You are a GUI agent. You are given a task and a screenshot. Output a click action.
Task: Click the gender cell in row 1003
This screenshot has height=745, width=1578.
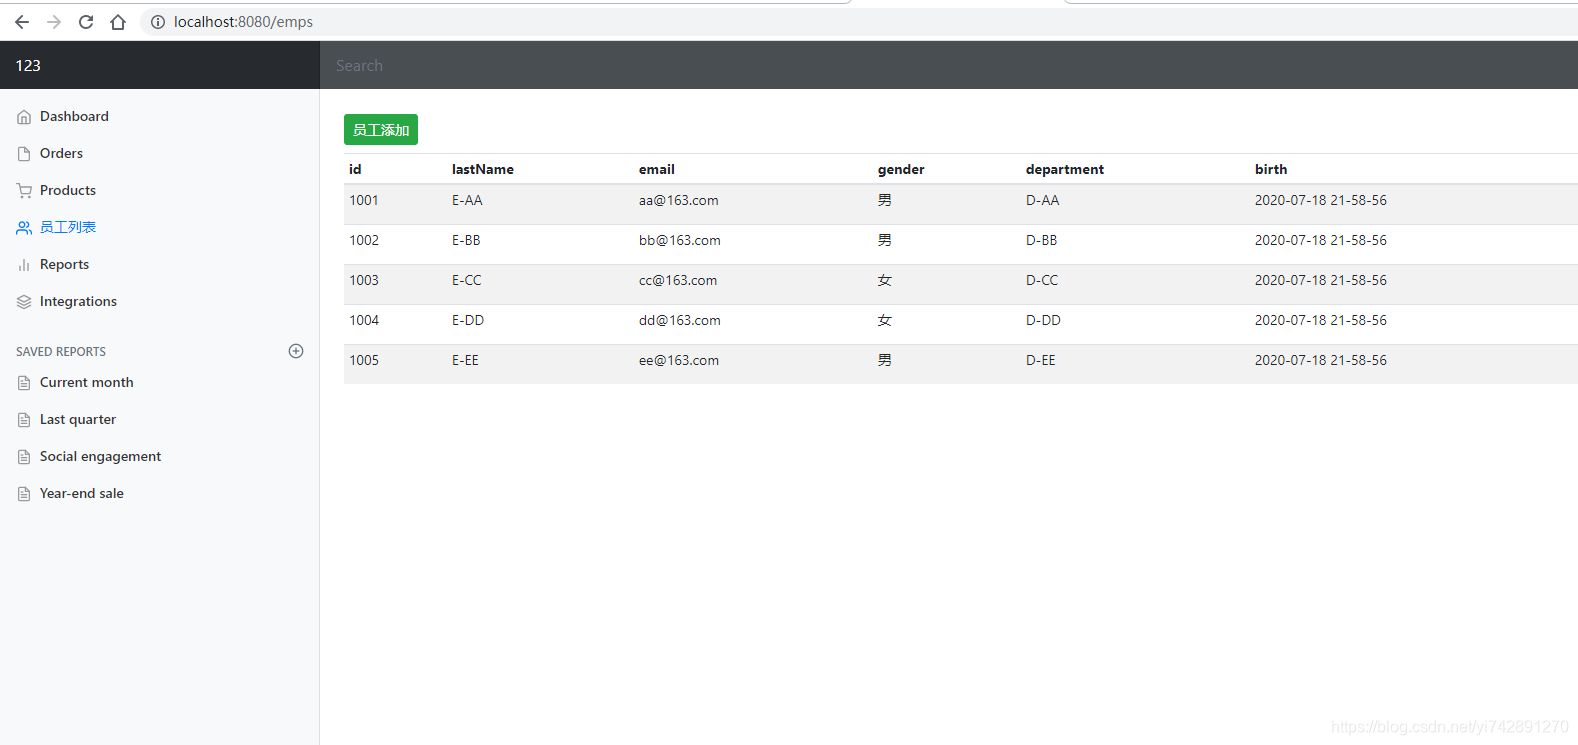(885, 280)
